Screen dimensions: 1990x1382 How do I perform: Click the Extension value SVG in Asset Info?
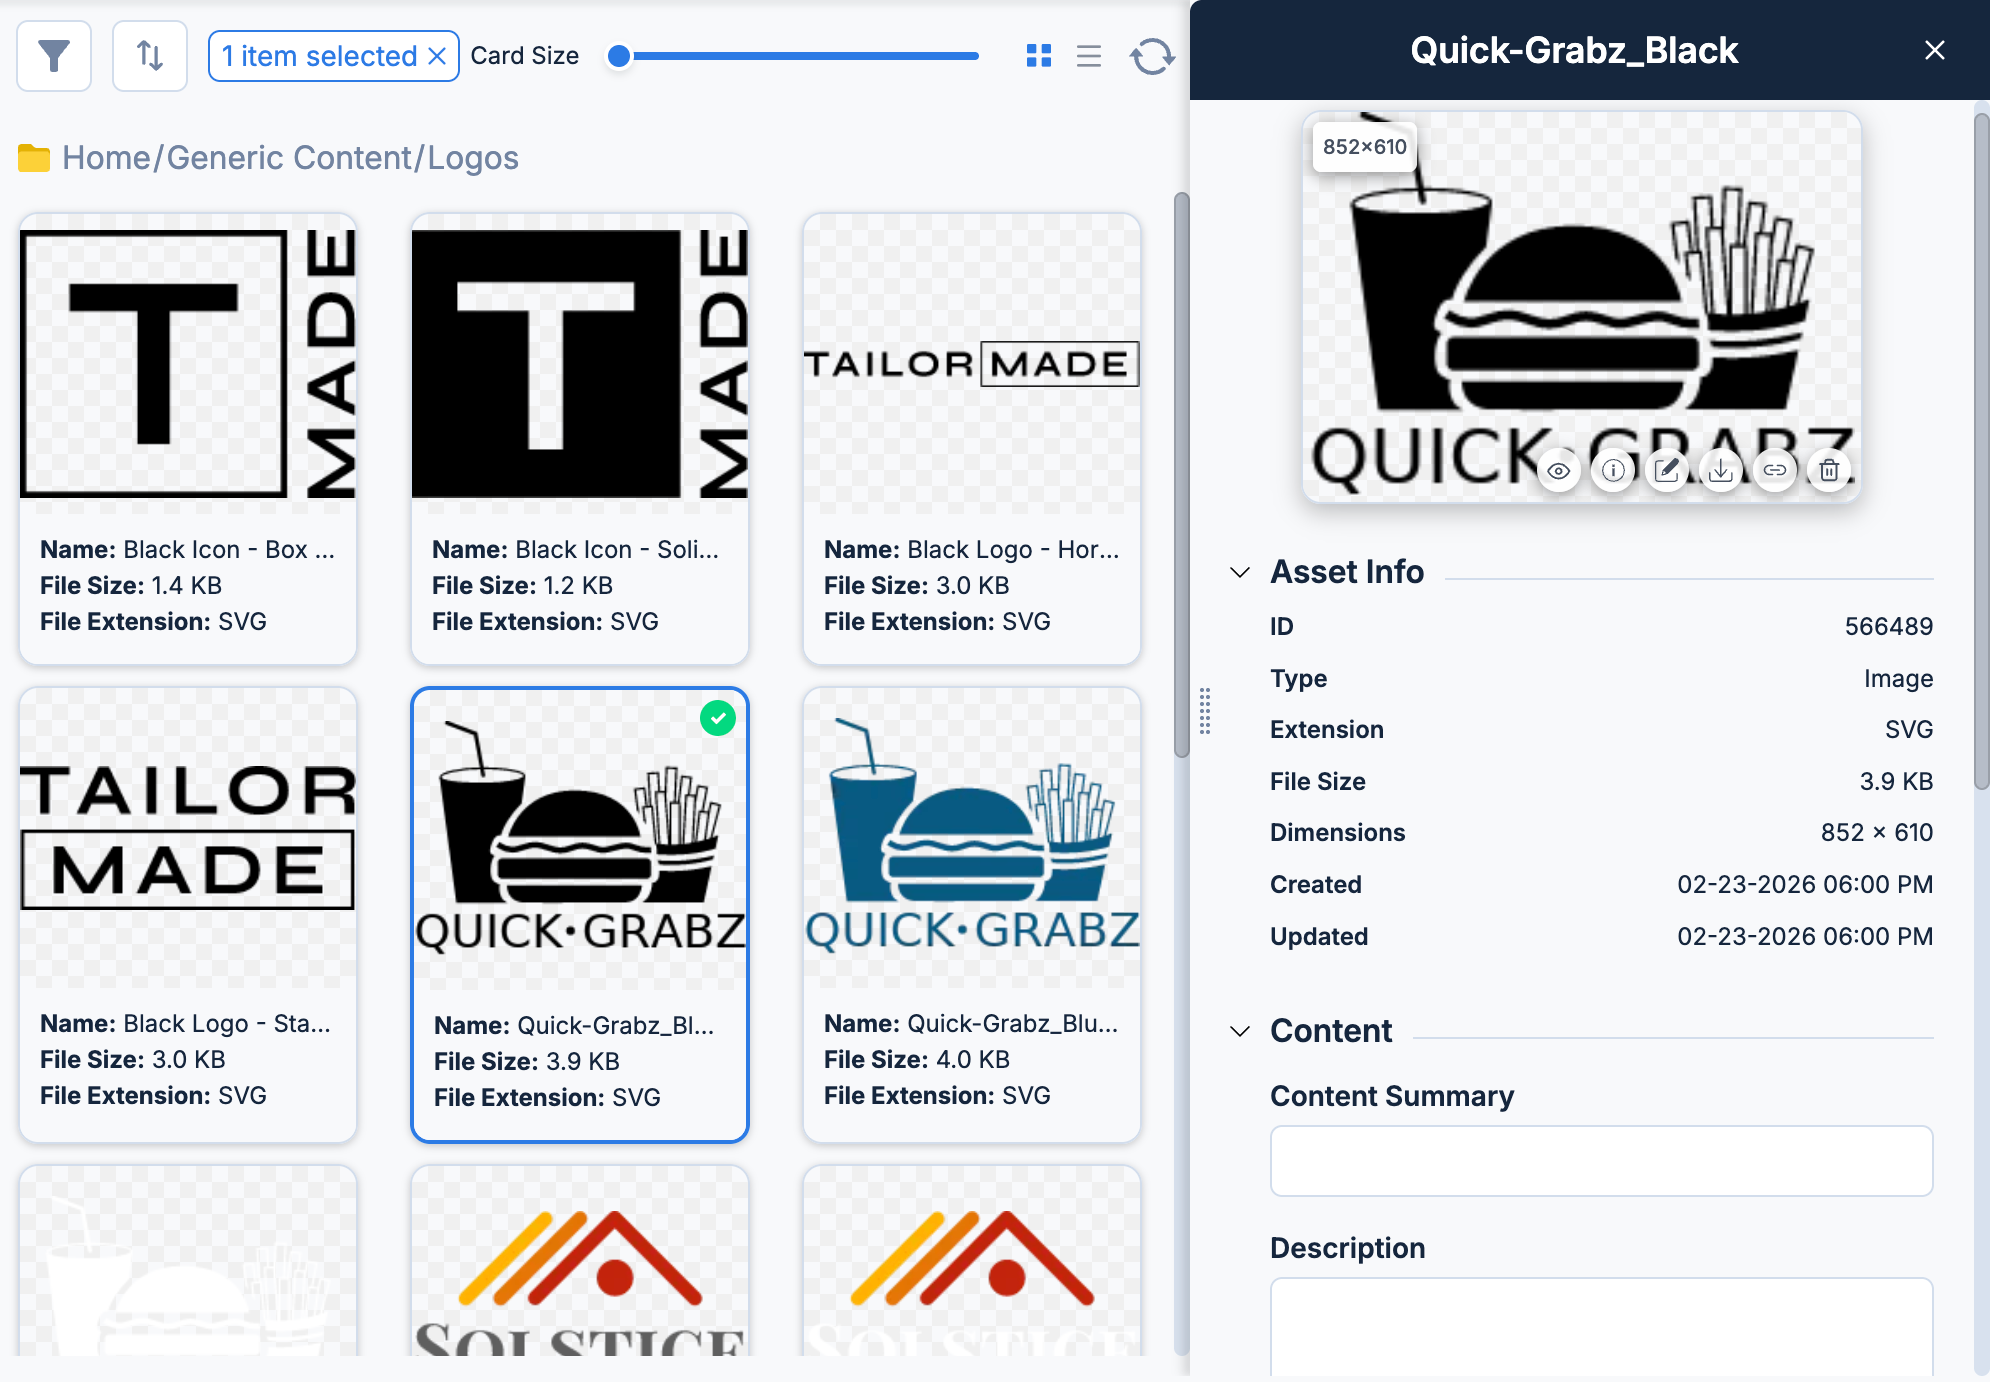coord(1909,729)
